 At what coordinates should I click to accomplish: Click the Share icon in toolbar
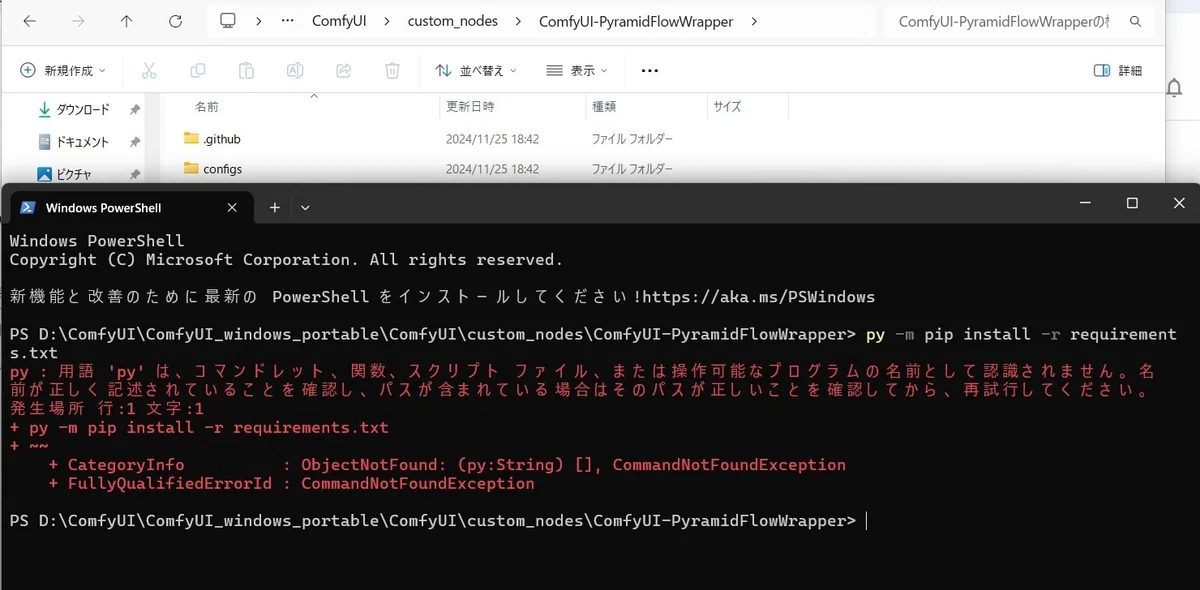click(344, 70)
